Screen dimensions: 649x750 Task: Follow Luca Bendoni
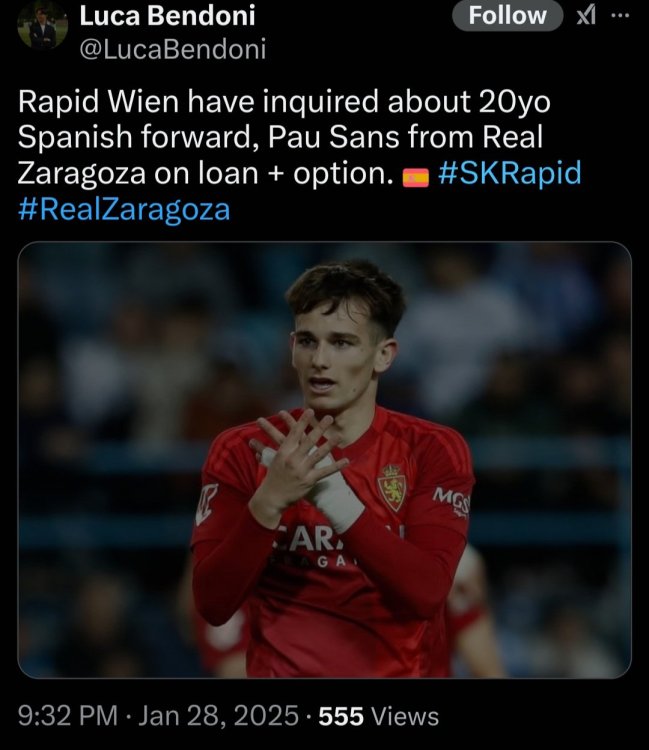507,16
